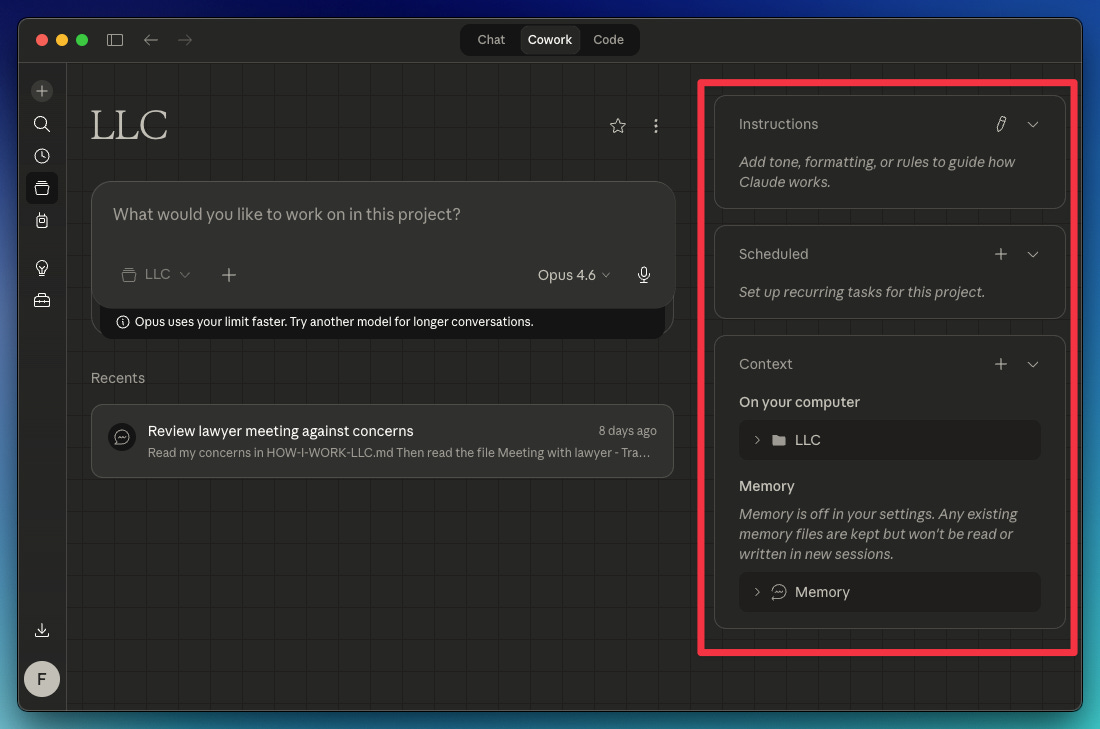Expand the LLC folder tree chevron
Viewport: 1100px width, 729px height.
(757, 440)
